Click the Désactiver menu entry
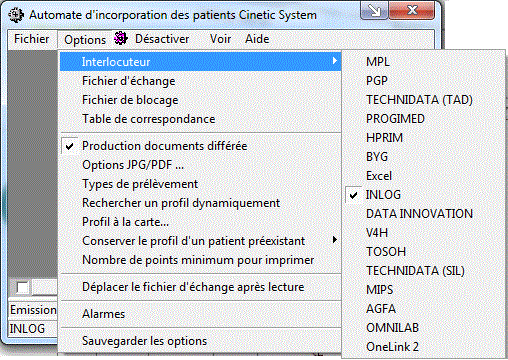508x360 pixels. (162, 39)
